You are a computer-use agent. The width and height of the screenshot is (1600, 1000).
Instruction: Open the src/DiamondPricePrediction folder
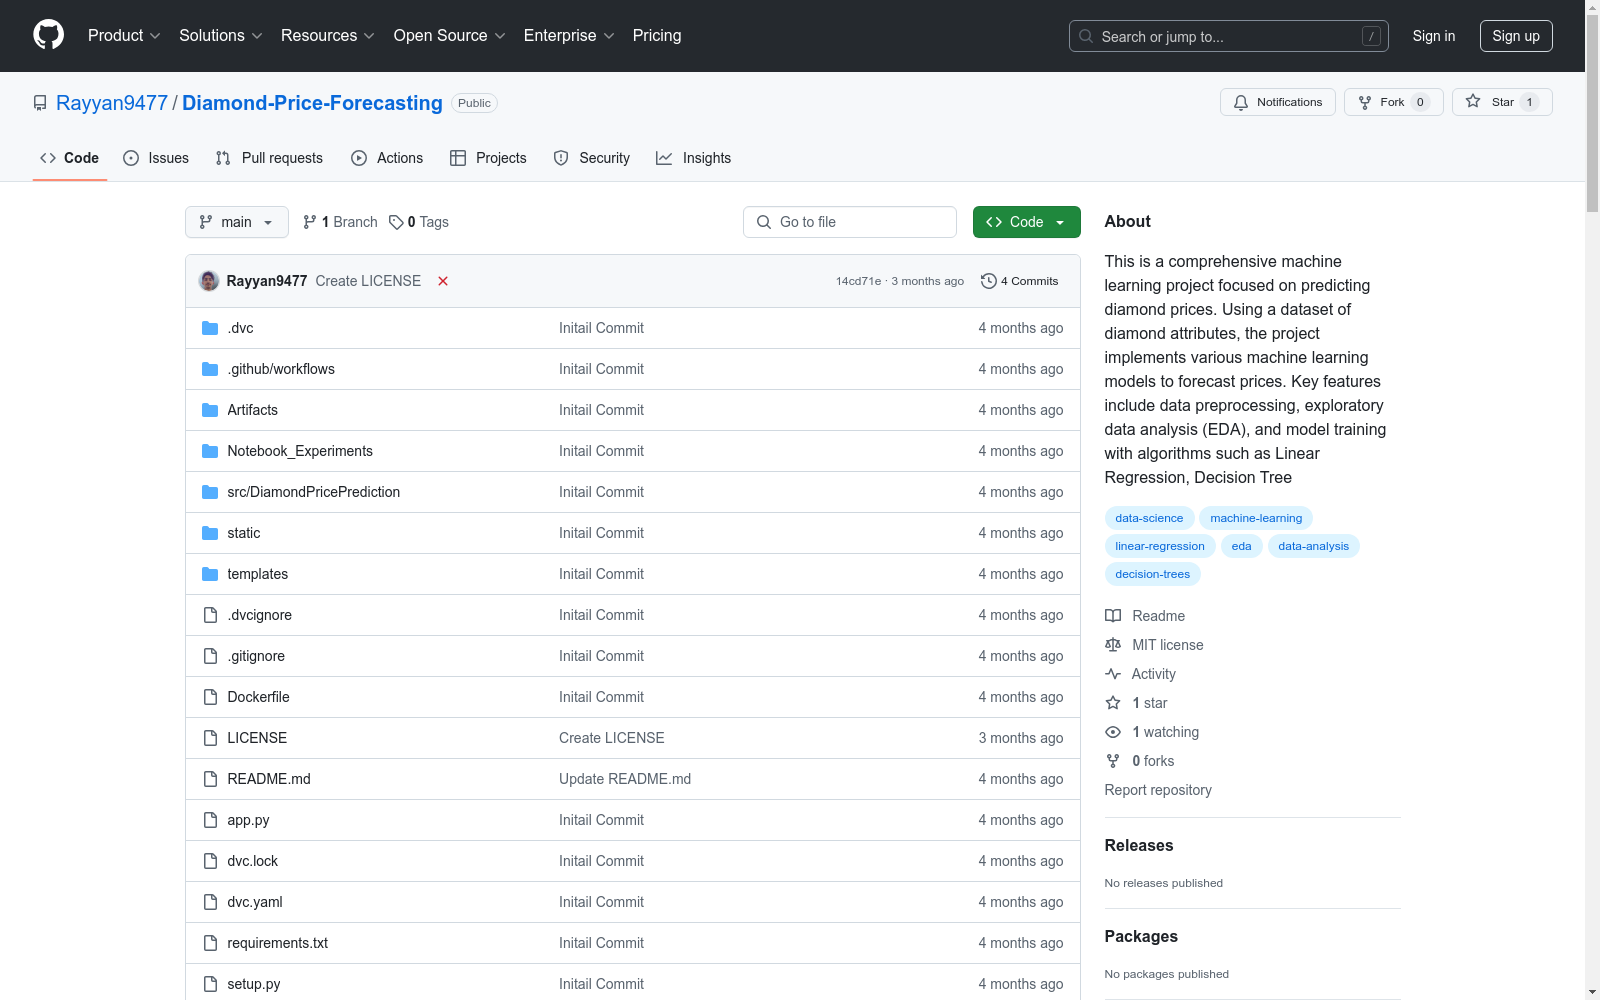point(313,492)
